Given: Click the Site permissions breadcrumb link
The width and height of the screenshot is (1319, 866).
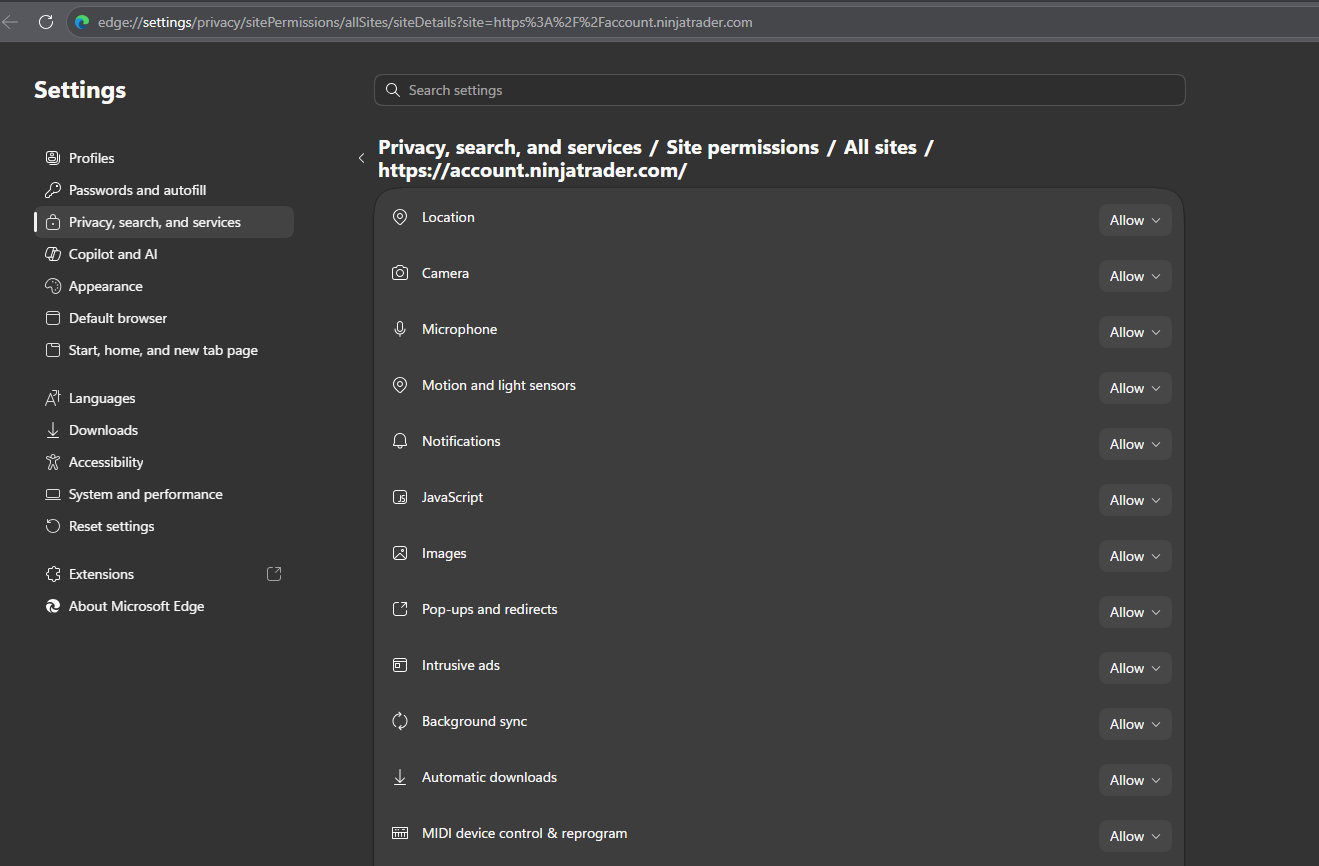Looking at the screenshot, I should pos(742,147).
